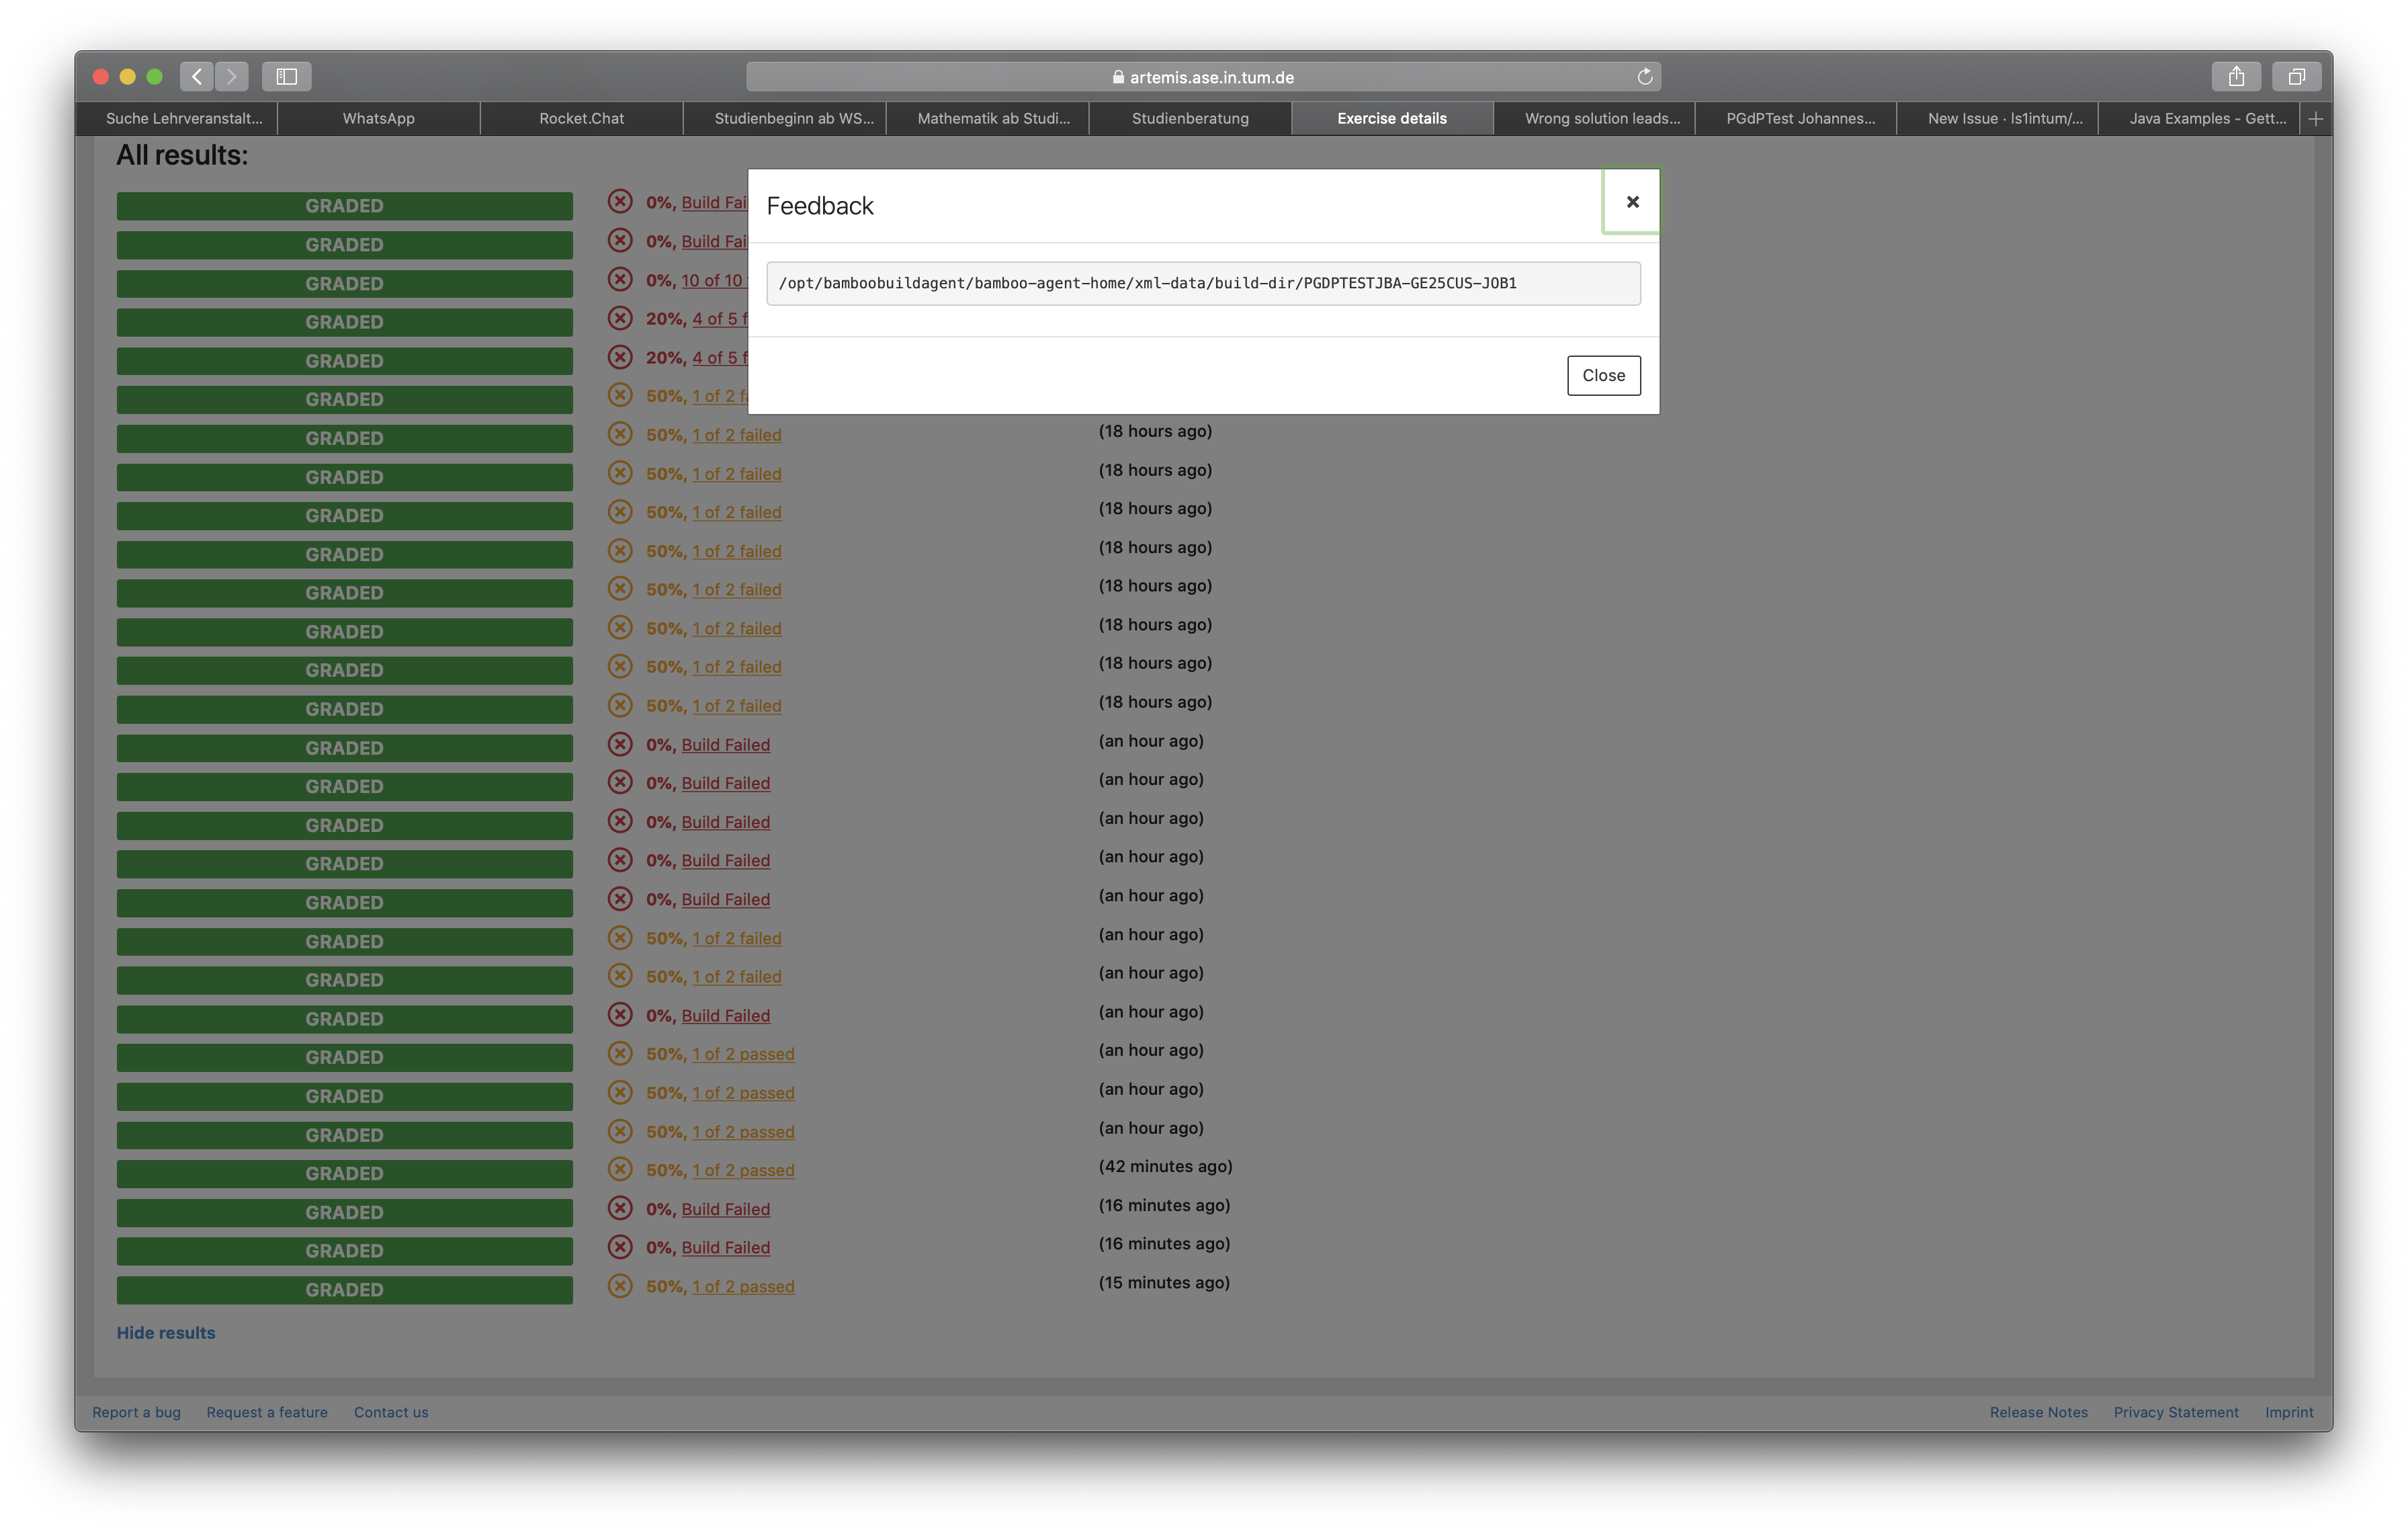
Task: Click the browser address bar
Action: tap(1203, 76)
